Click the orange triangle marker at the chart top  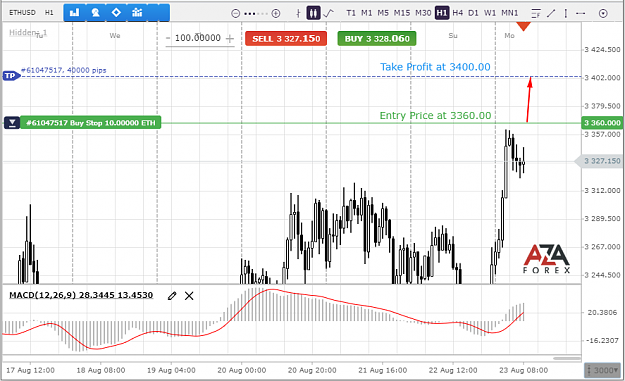click(x=523, y=26)
